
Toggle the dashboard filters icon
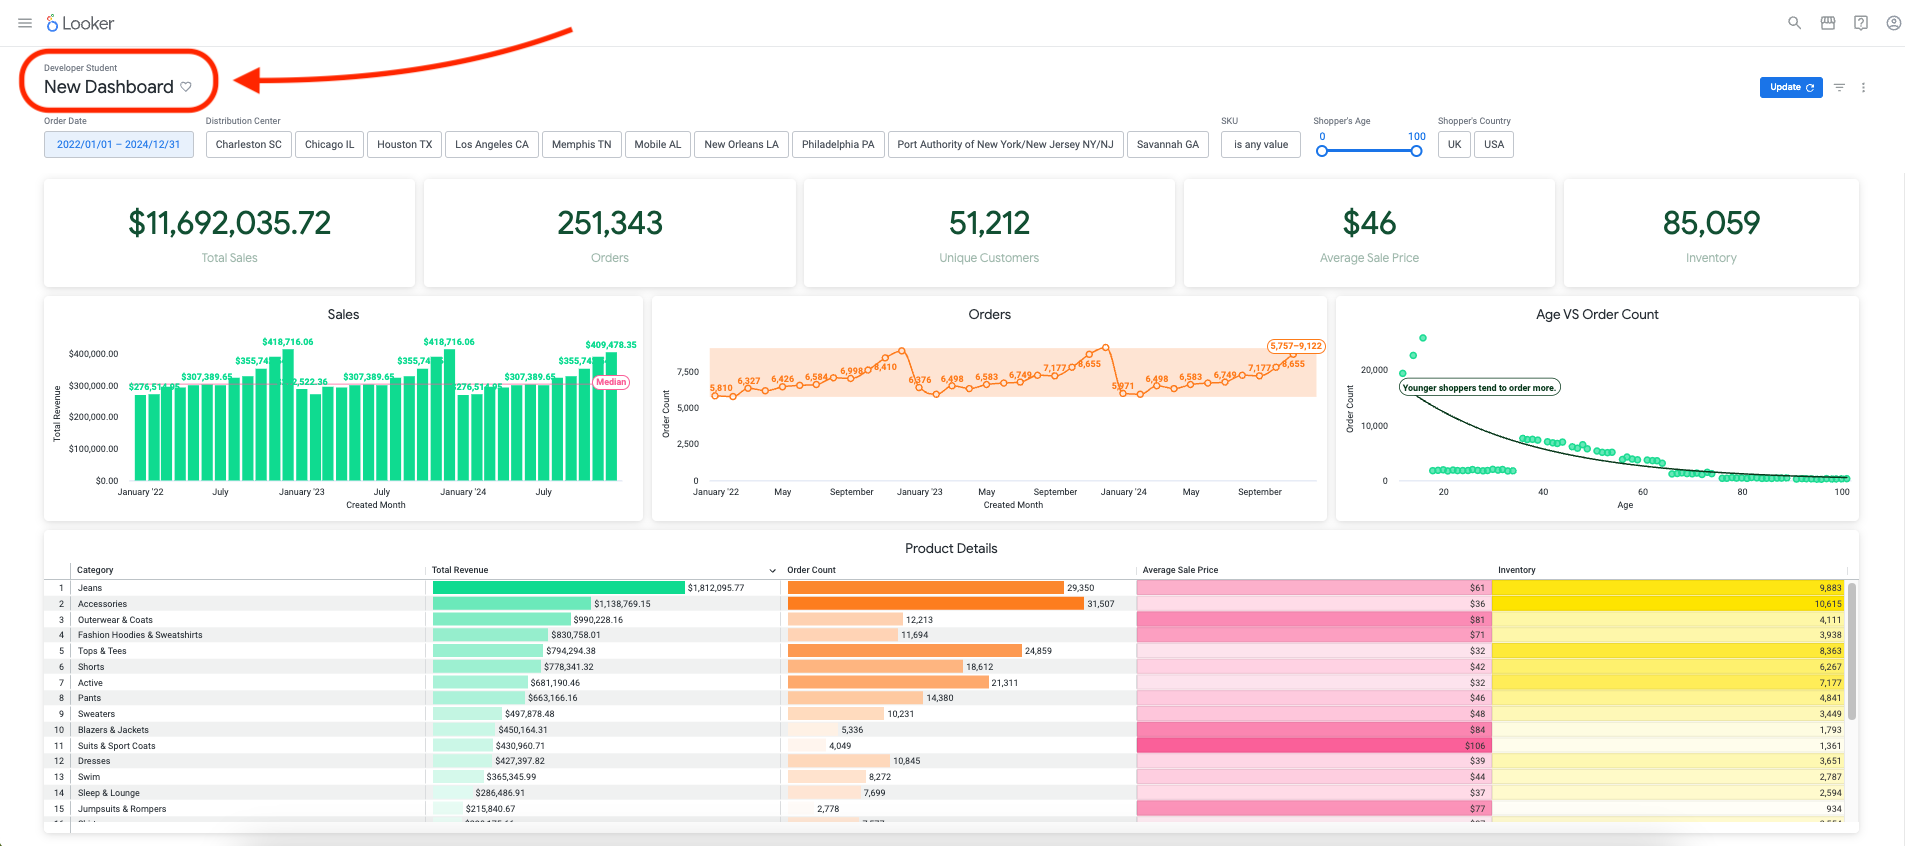1839,88
